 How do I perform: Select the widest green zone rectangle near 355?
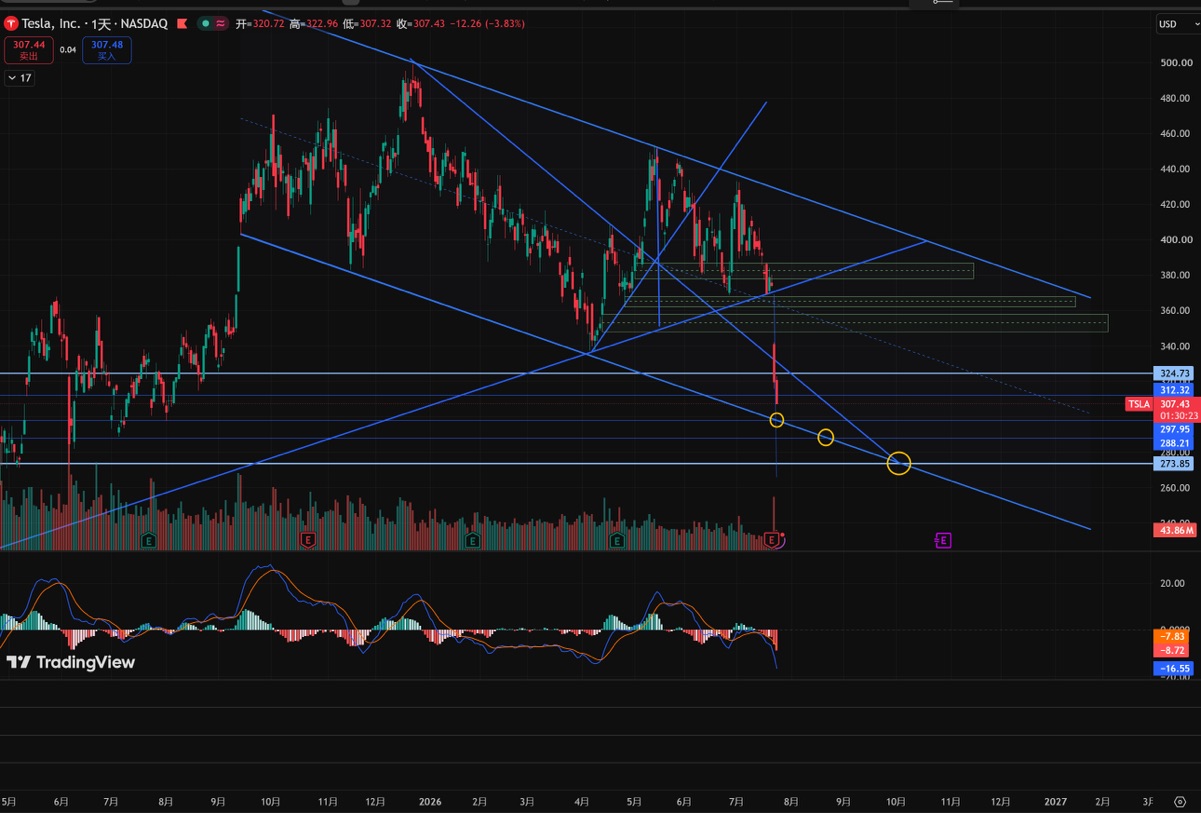click(854, 323)
